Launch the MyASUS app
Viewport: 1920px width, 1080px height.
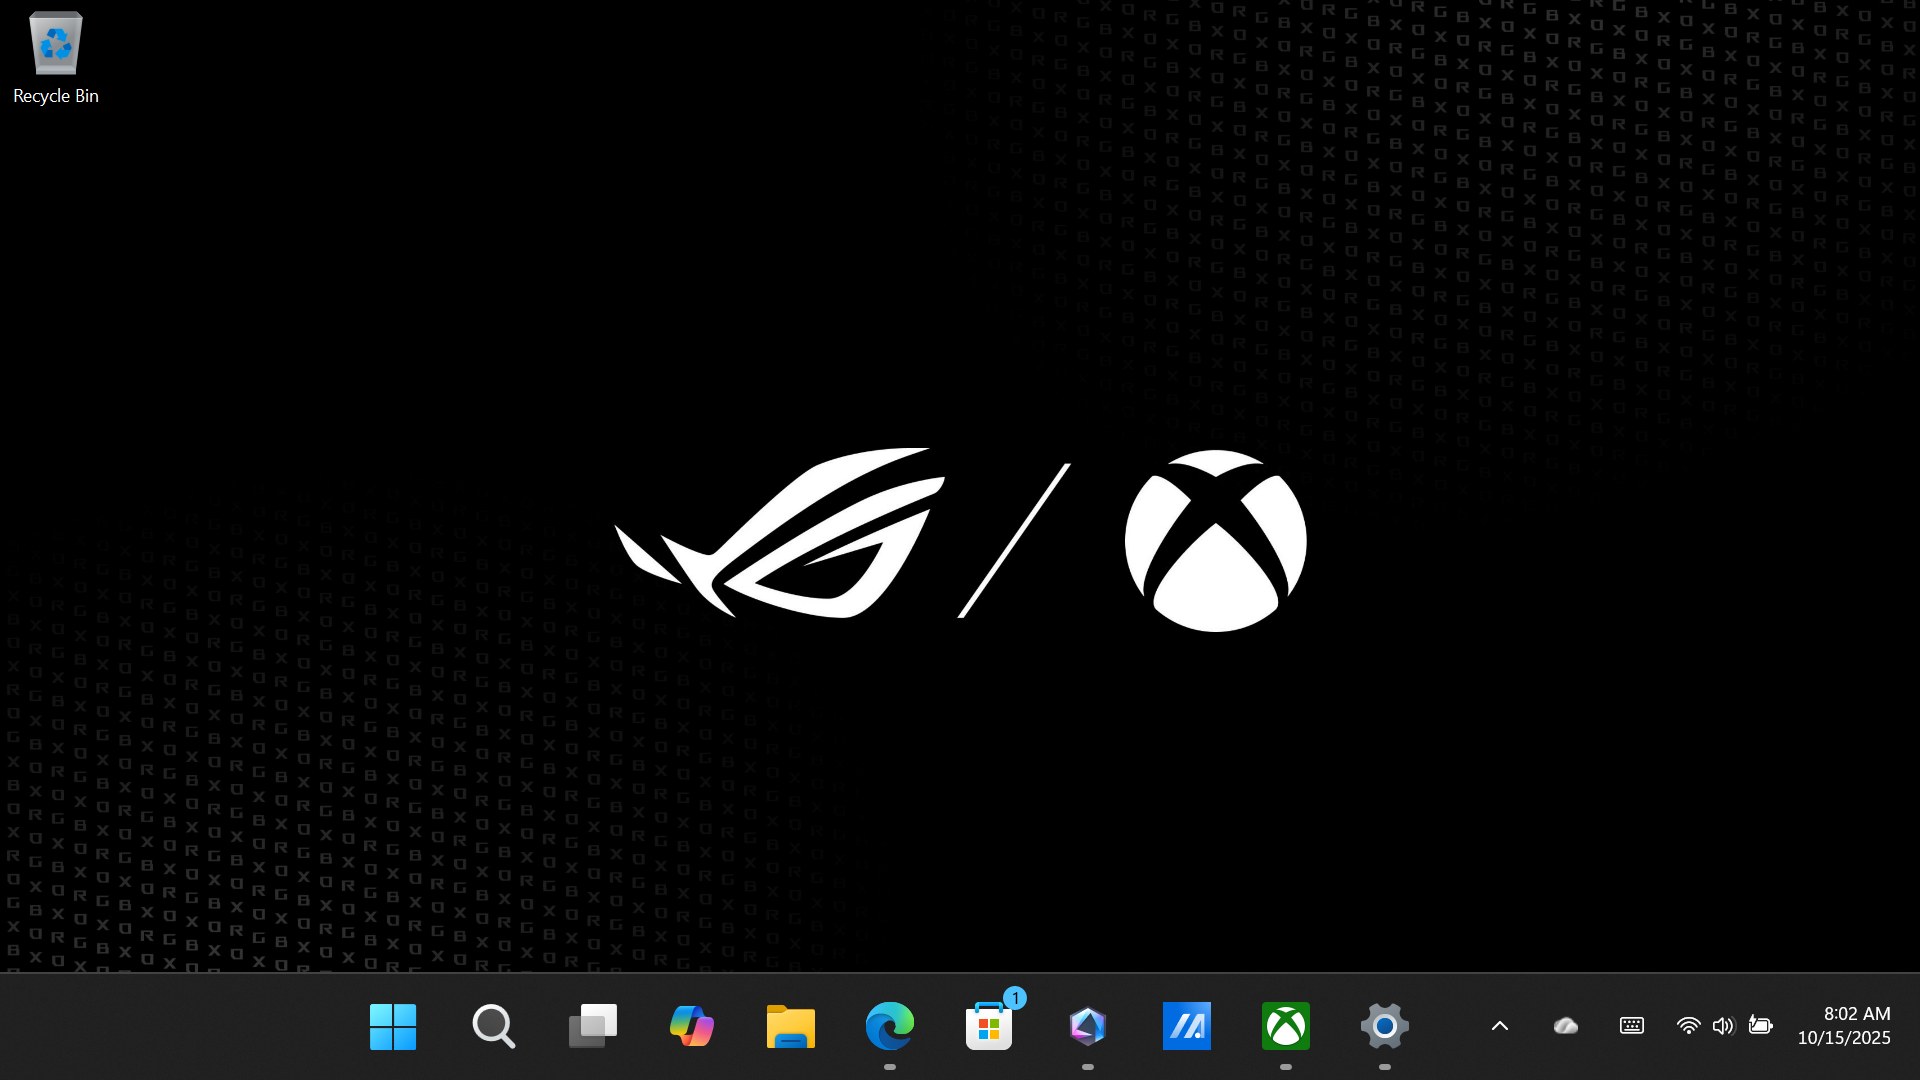coord(1187,1026)
